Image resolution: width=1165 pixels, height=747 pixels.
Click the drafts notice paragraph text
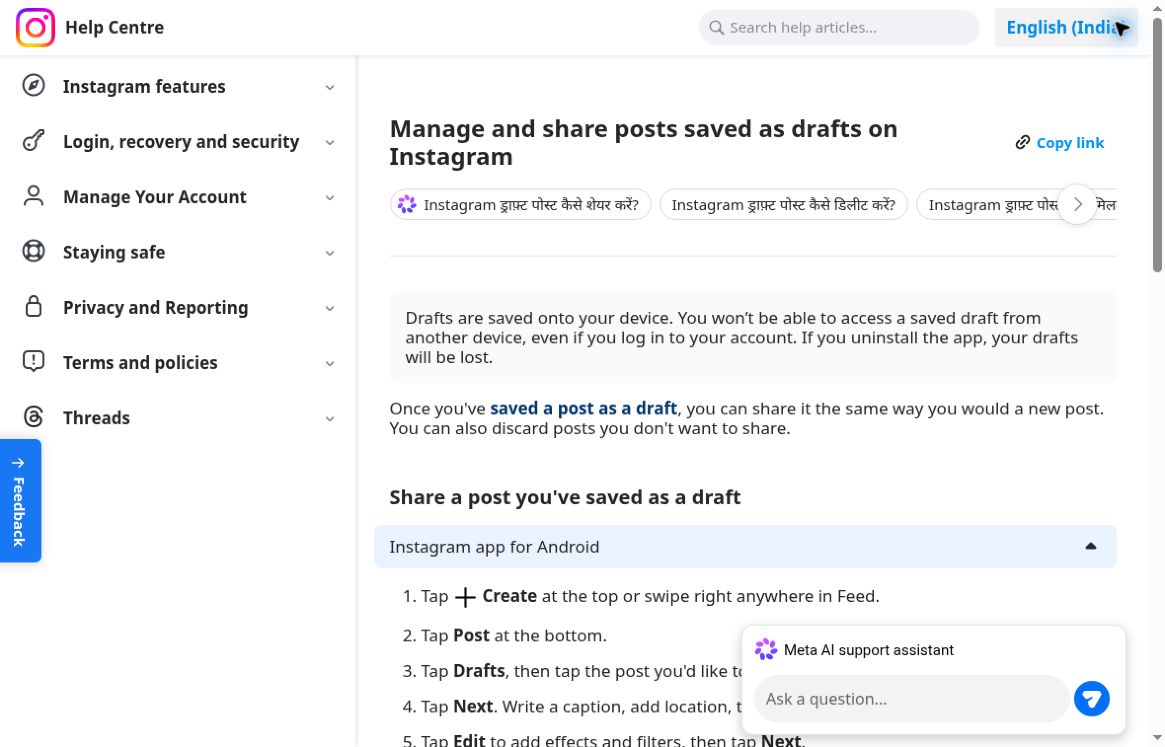pyautogui.click(x=741, y=337)
